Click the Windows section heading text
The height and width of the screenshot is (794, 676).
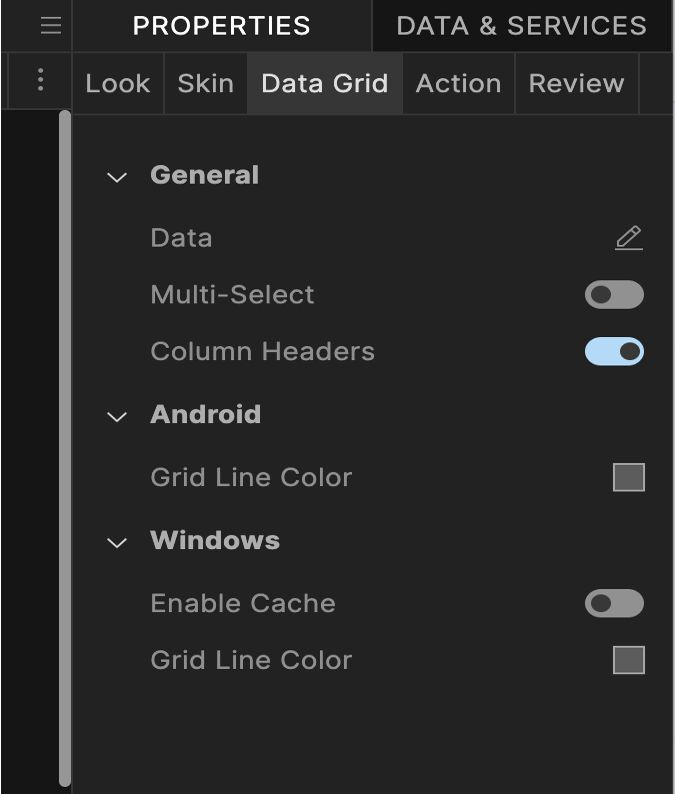(215, 540)
